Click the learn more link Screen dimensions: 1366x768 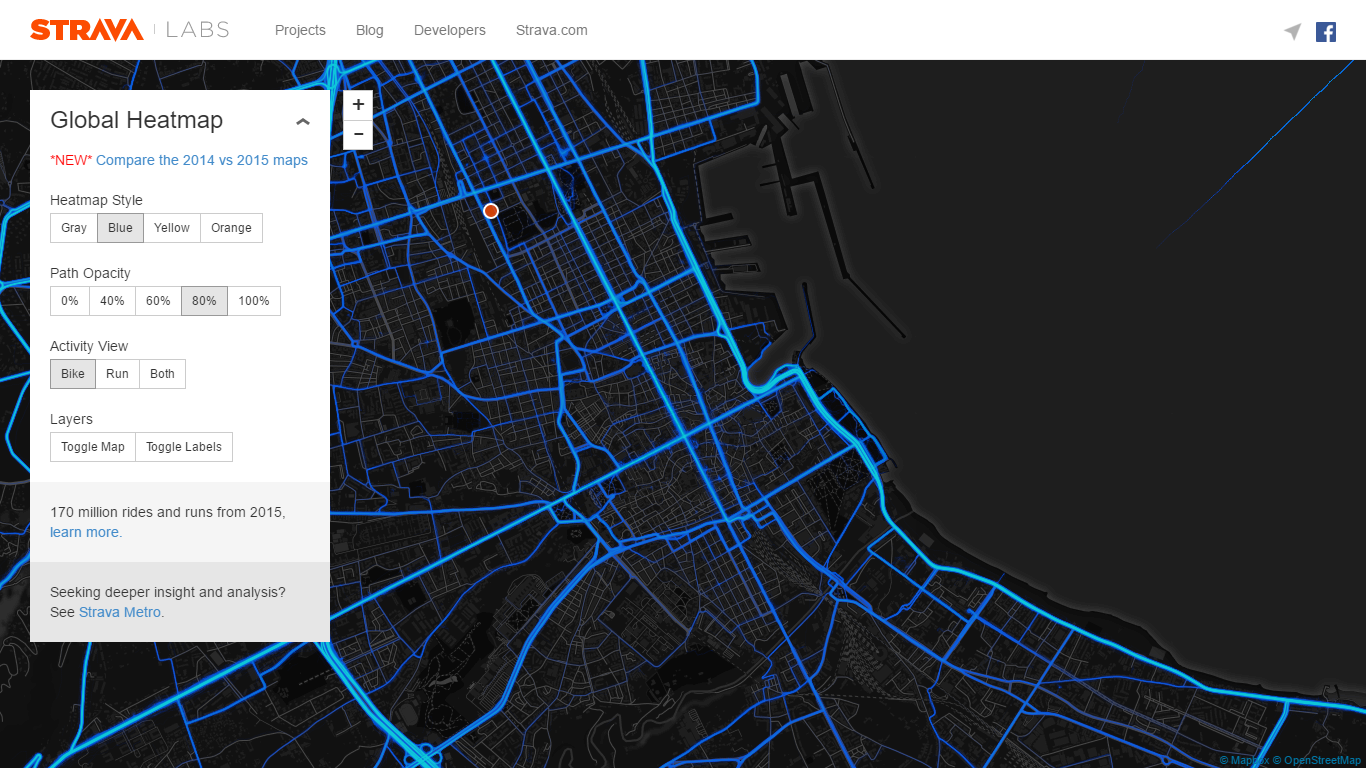[85, 532]
